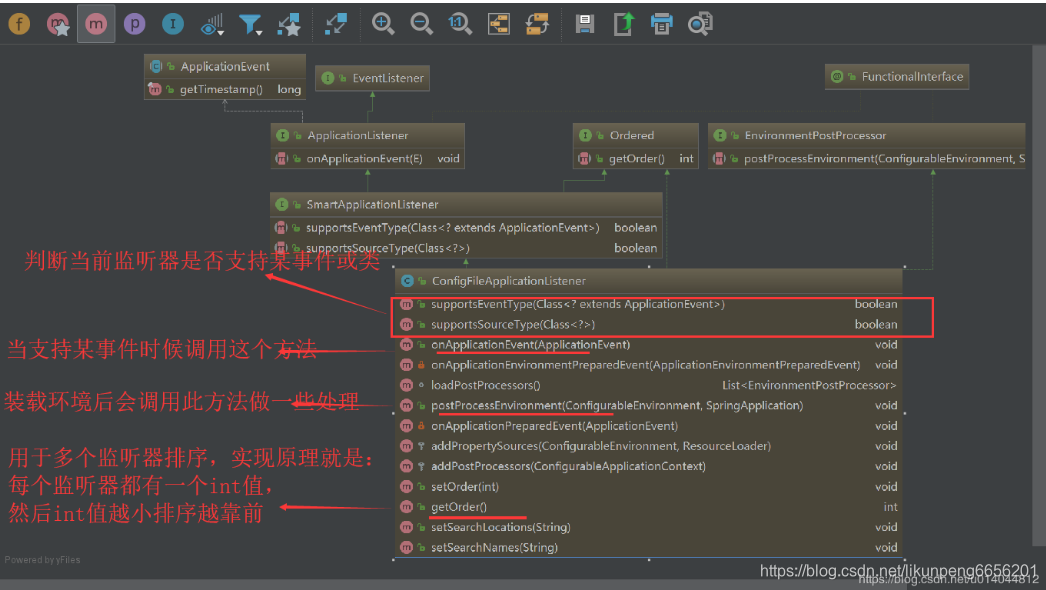
Task: Apply the current layout
Action: [x=537, y=24]
